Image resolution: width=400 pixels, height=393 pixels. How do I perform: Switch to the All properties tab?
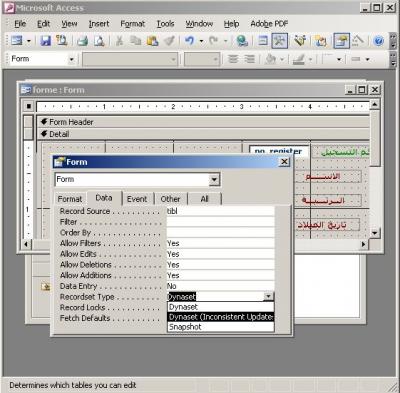(x=204, y=199)
